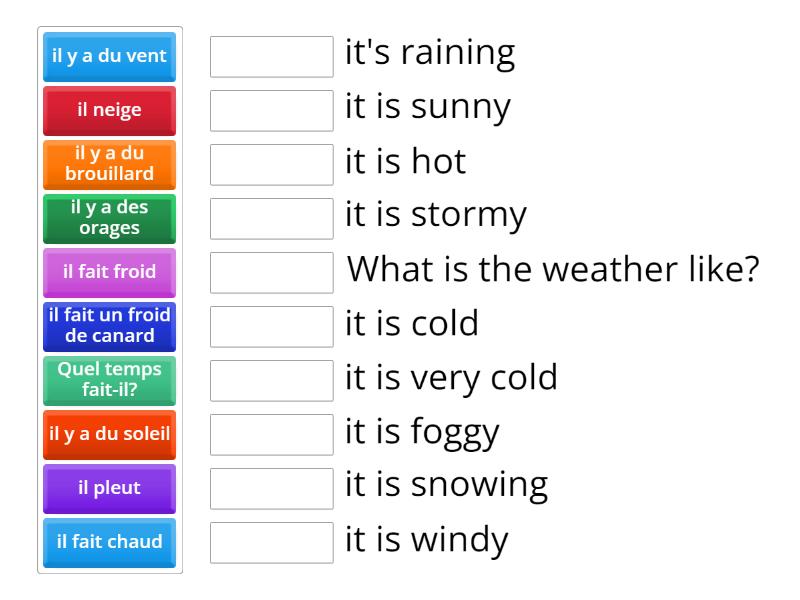The height and width of the screenshot is (600, 800).
Task: Choose the "il fait un froid de canard" tile
Action: tap(108, 326)
